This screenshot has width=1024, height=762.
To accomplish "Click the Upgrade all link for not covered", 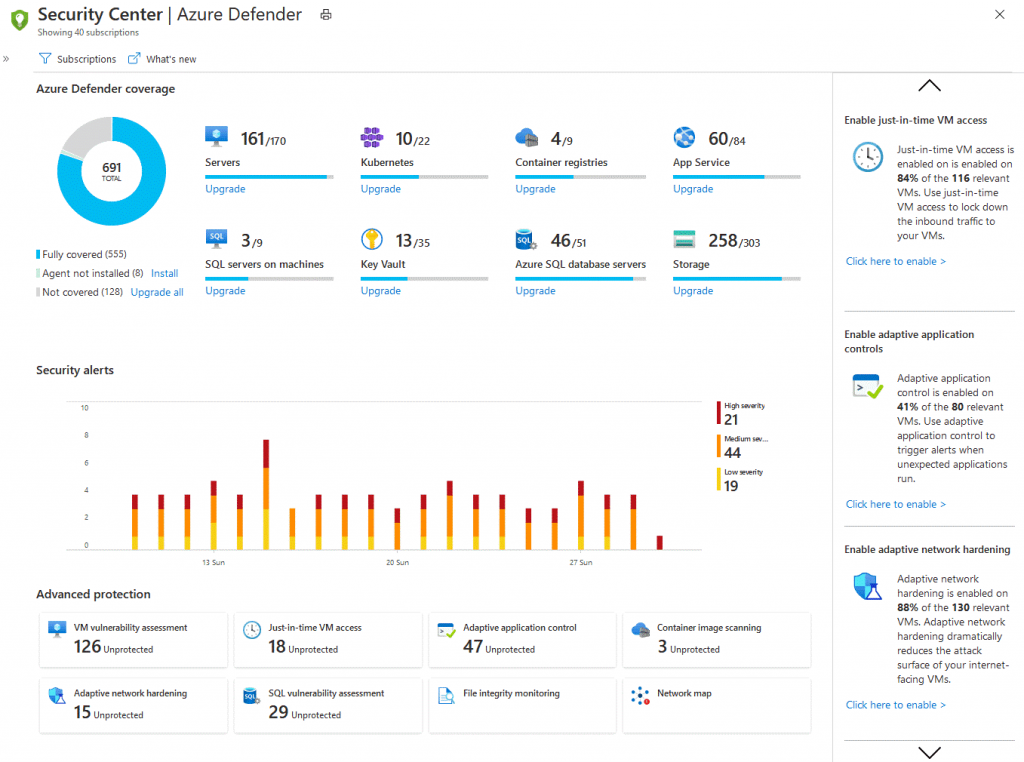I will pos(157,292).
